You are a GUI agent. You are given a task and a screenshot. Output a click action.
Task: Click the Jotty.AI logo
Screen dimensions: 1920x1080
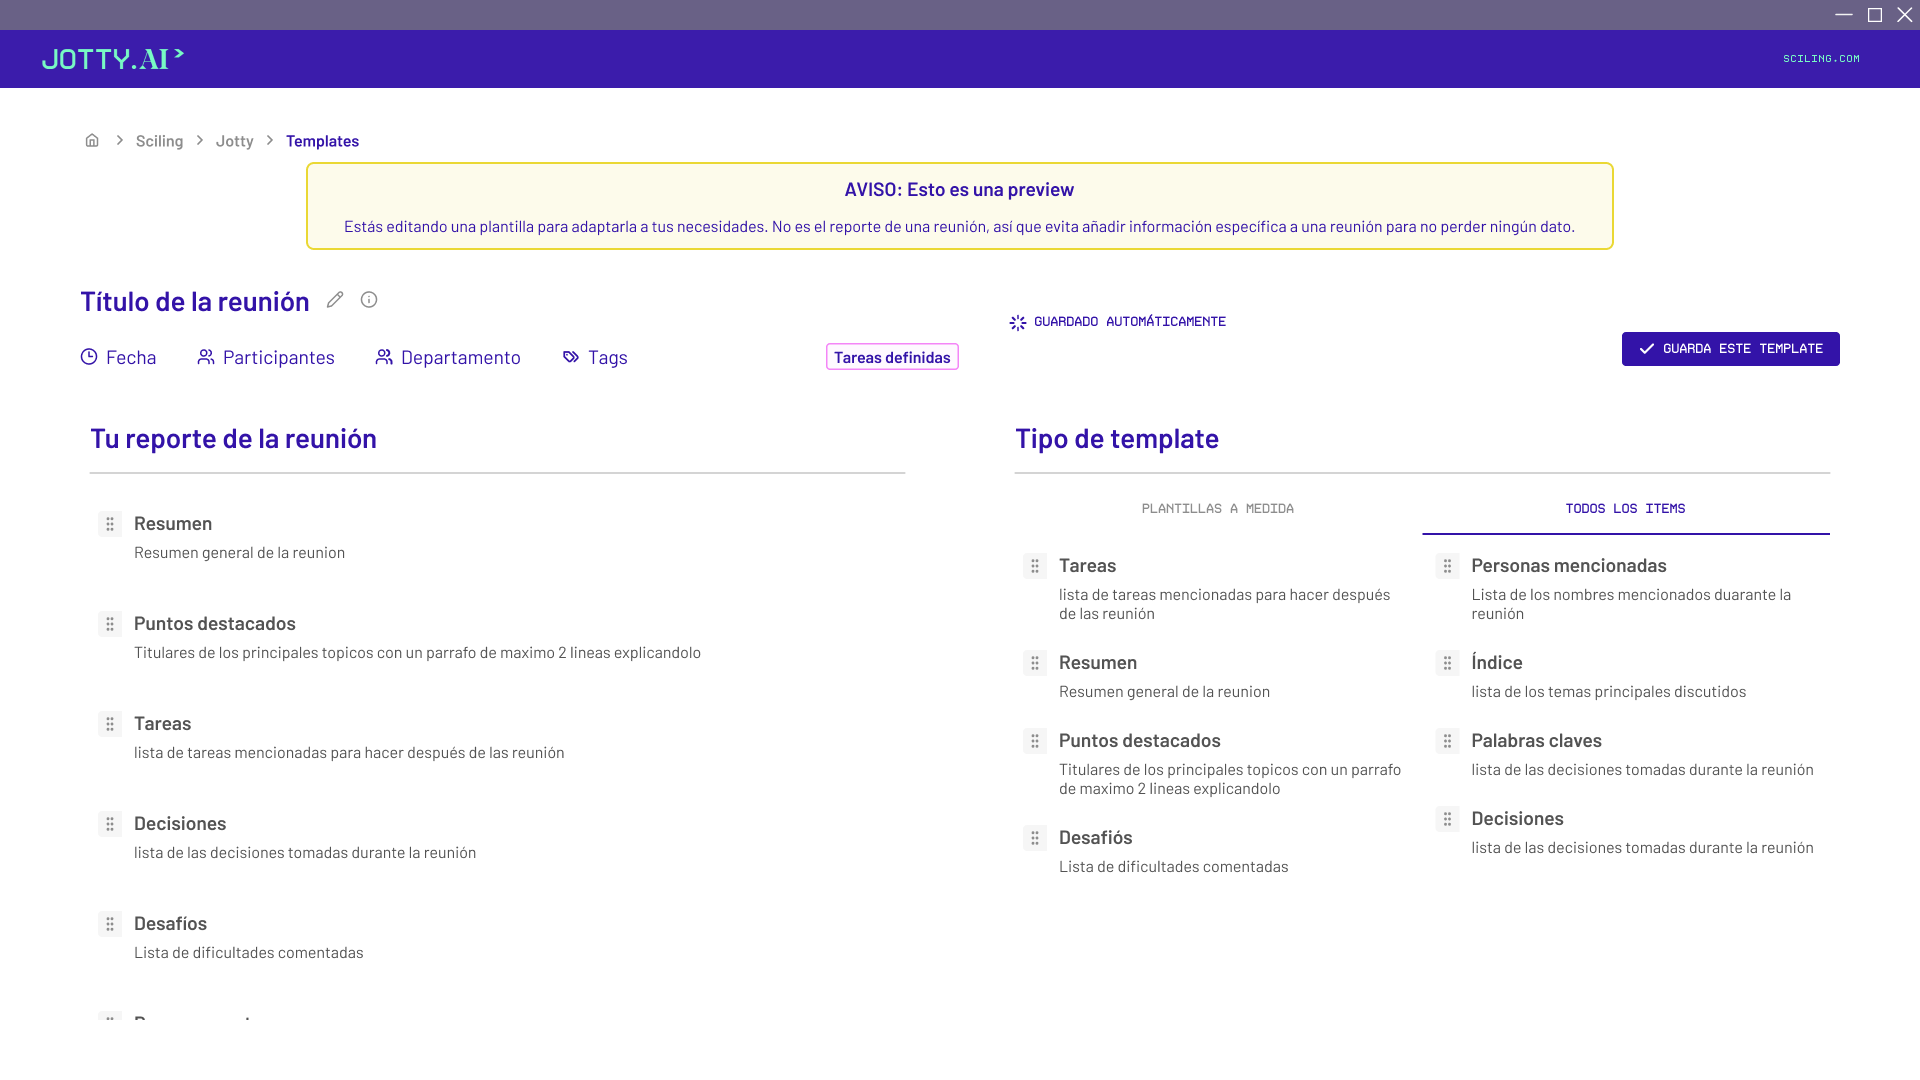coord(113,59)
